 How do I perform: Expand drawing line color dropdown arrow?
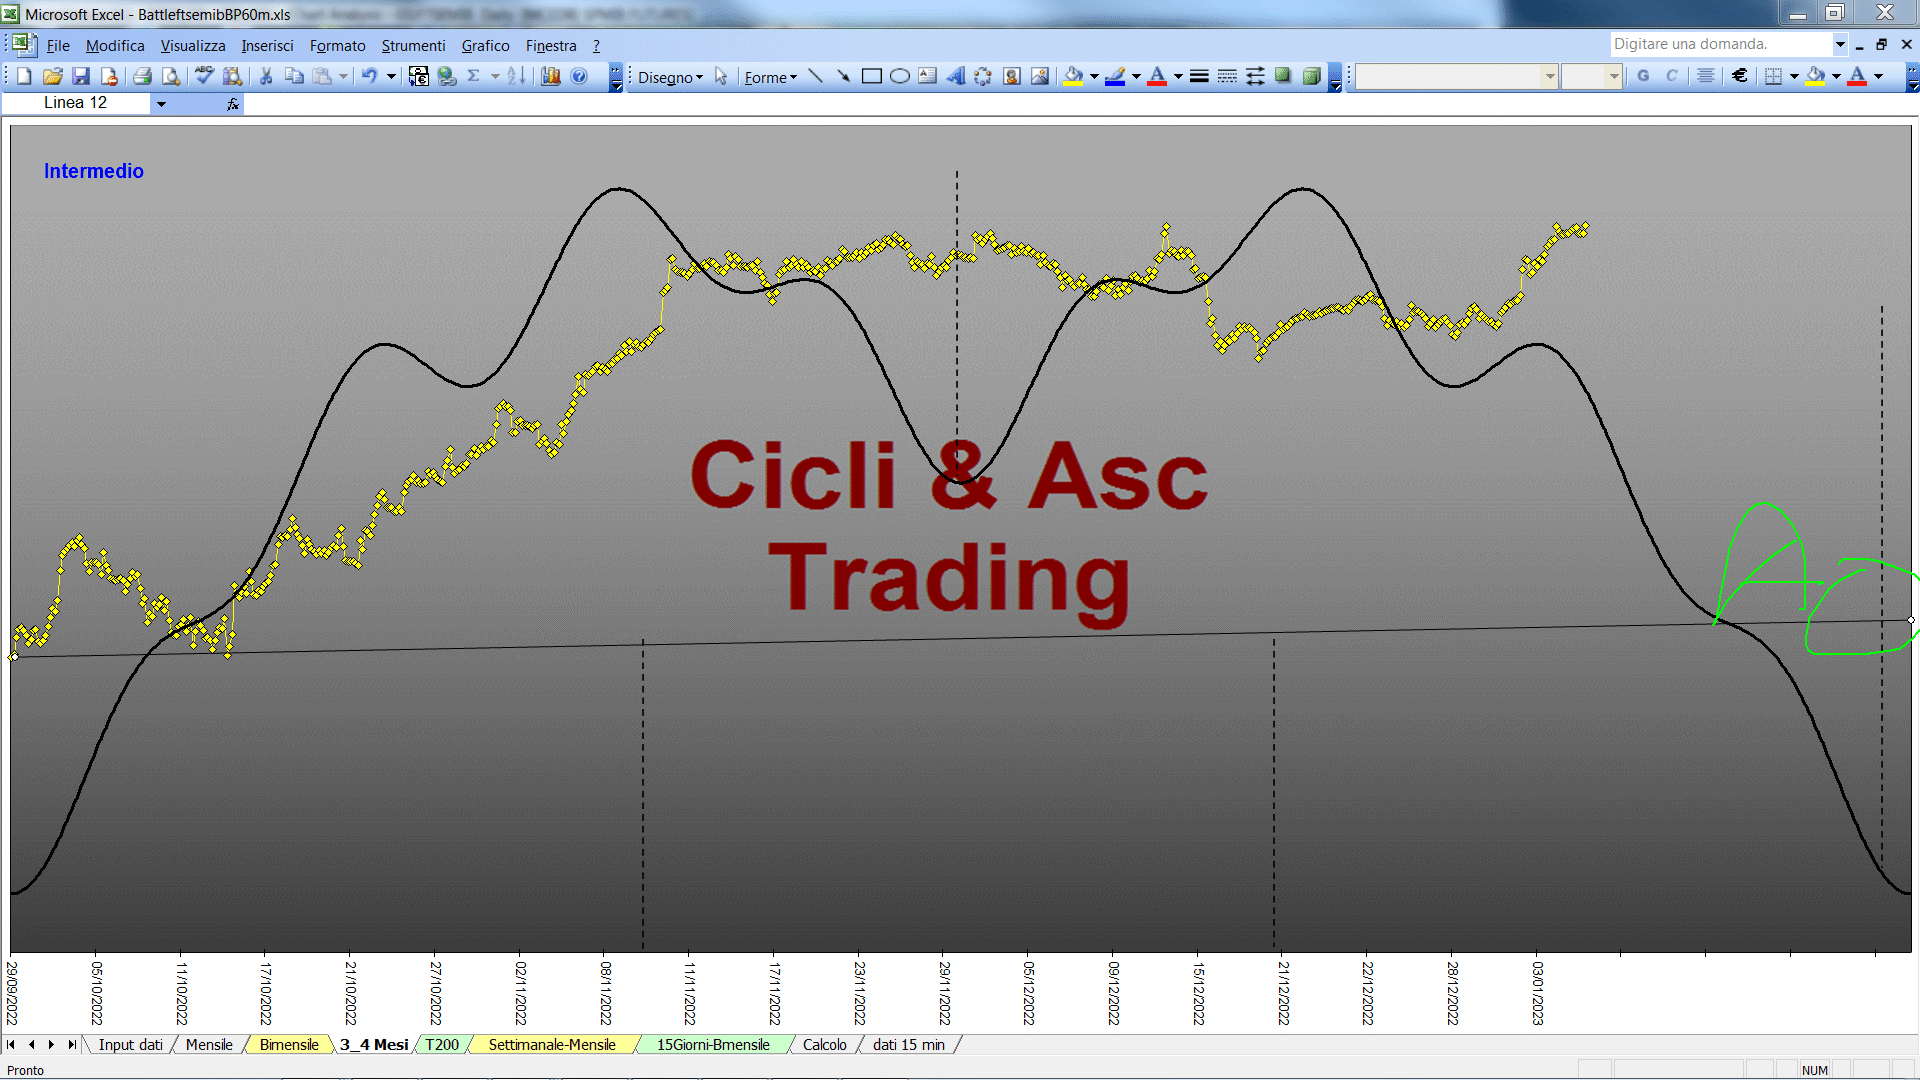[x=1136, y=77]
